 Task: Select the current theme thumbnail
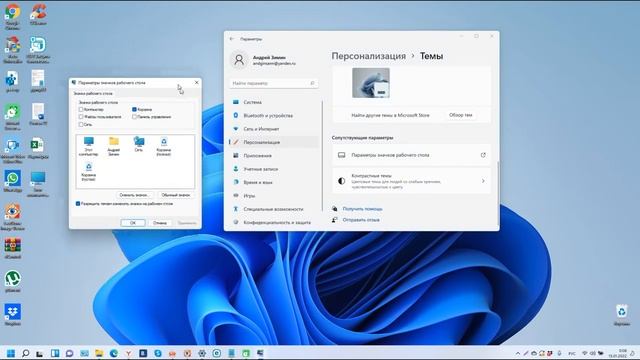(x=371, y=83)
